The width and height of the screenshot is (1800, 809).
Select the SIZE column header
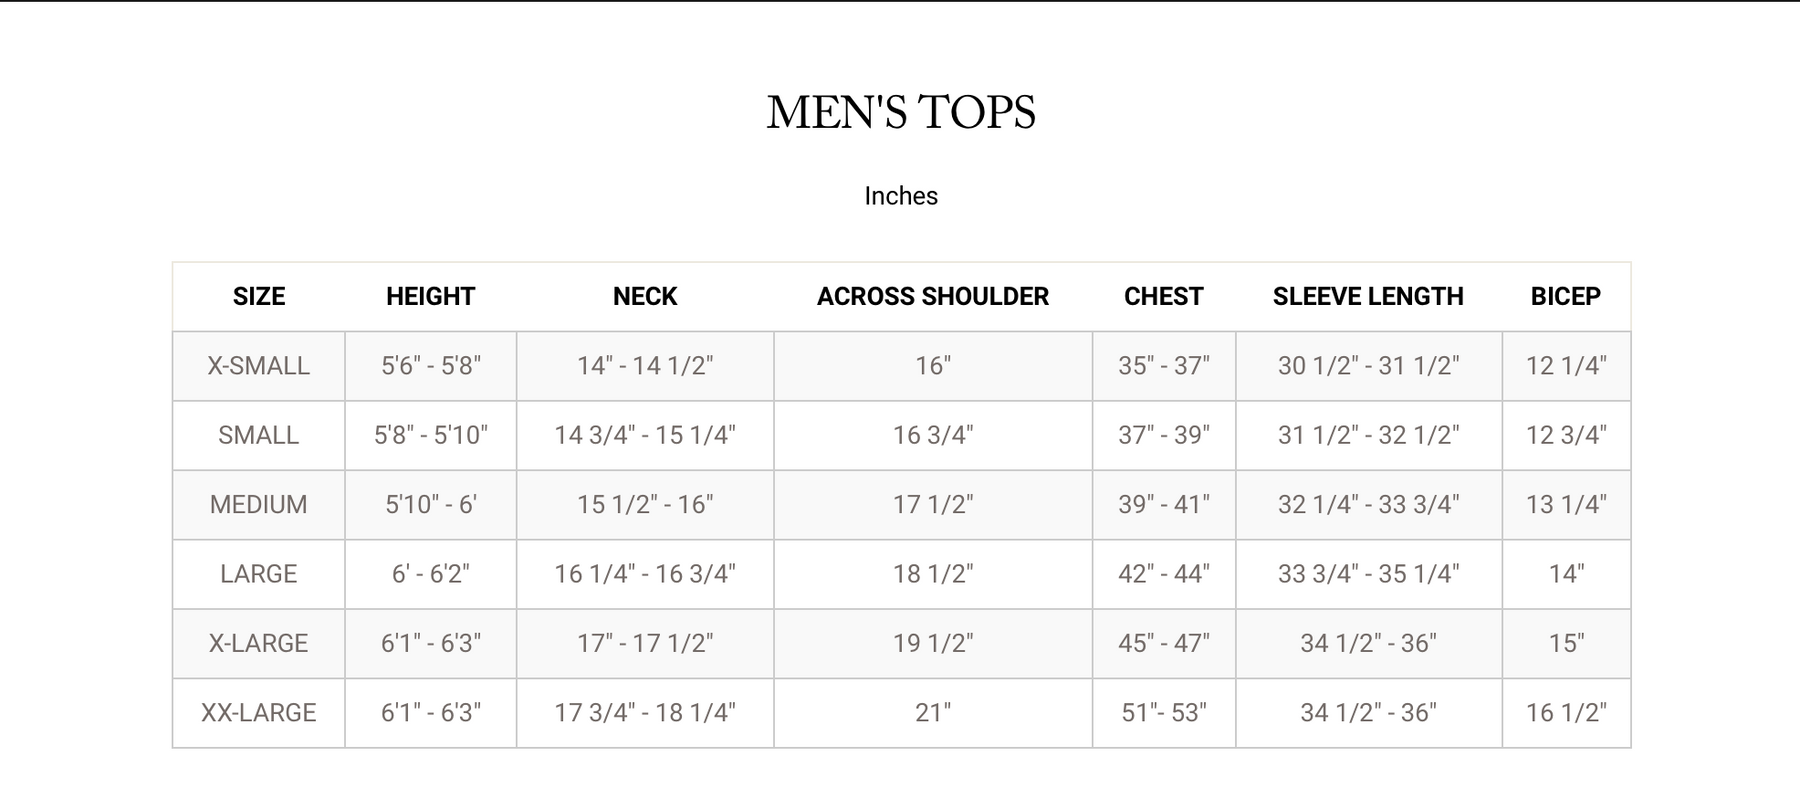(x=259, y=296)
